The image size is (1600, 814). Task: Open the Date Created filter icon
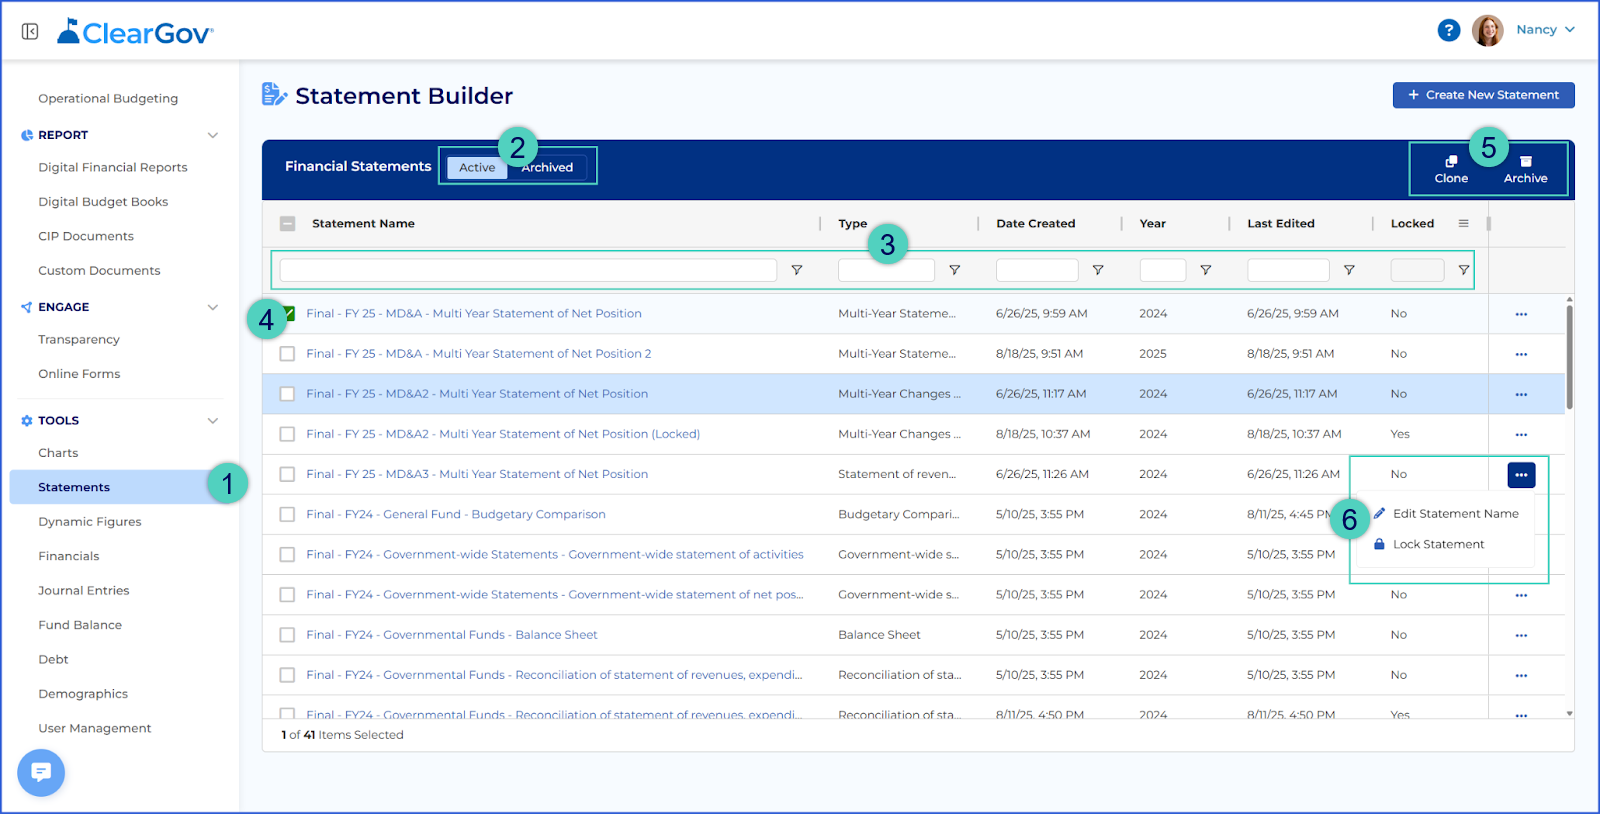[1098, 270]
